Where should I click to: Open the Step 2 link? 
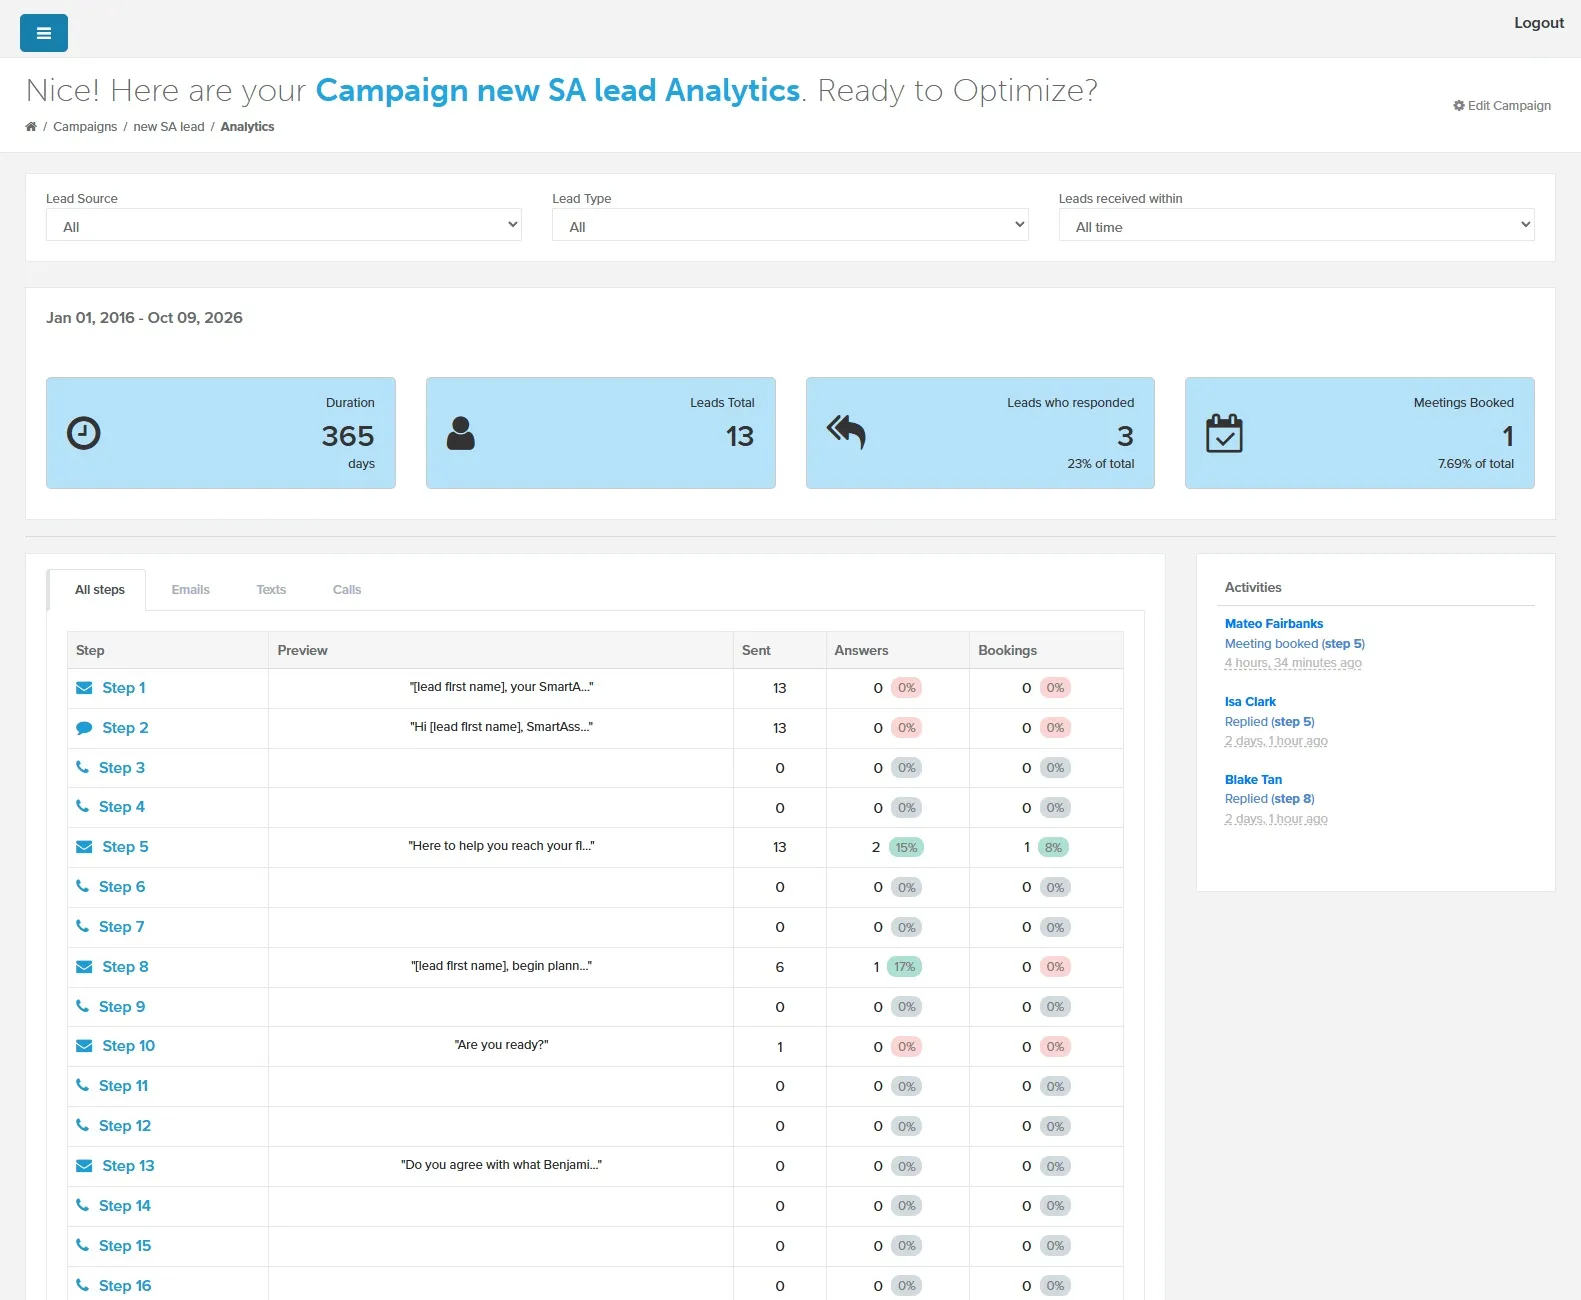tap(125, 728)
